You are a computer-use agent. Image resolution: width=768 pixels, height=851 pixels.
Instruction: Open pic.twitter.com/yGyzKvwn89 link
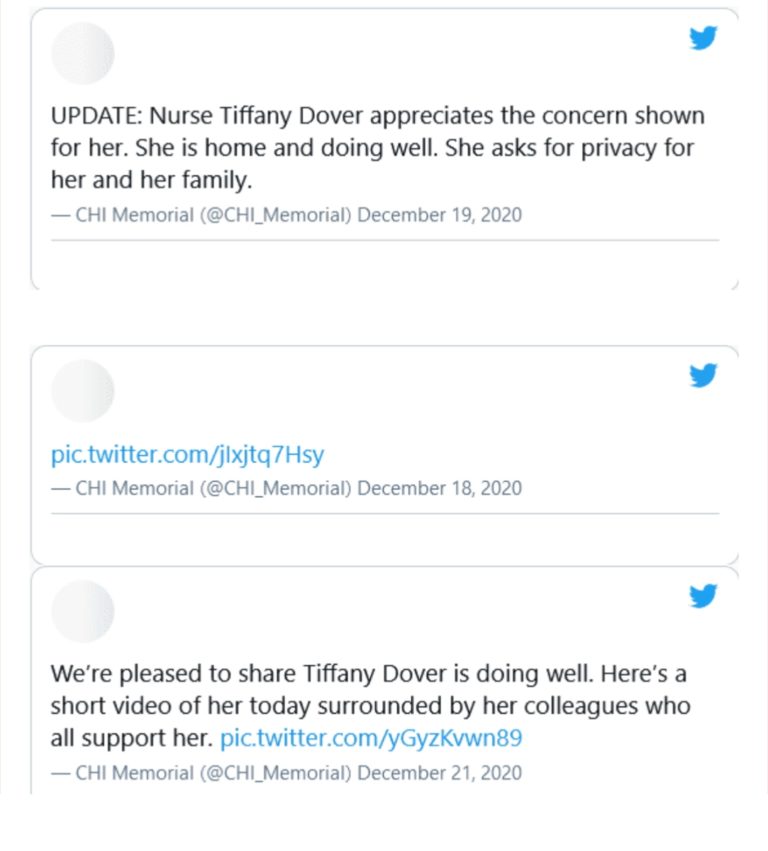click(x=371, y=738)
